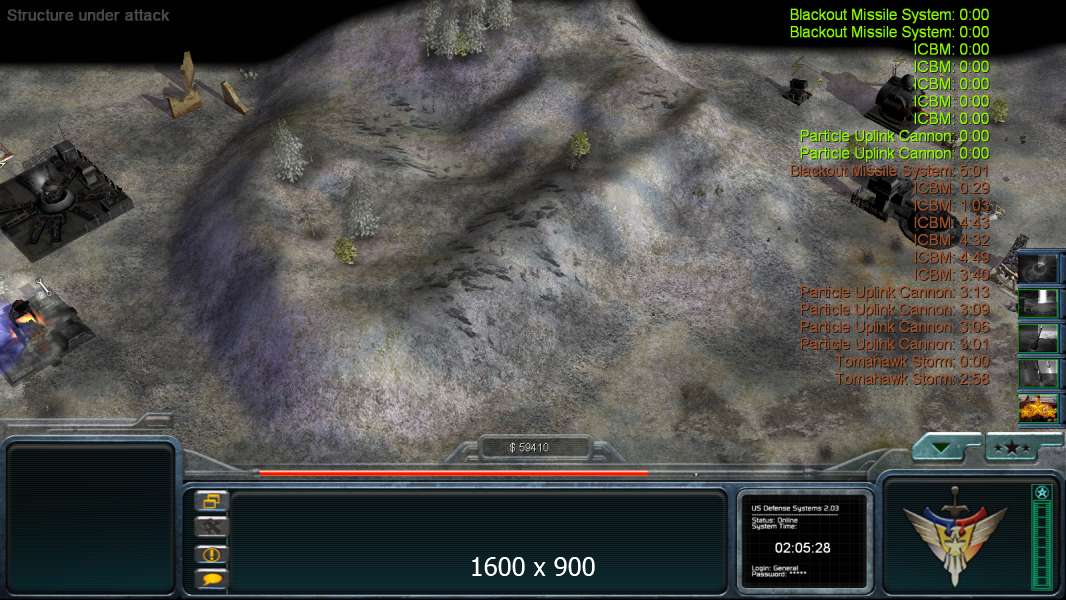1066x600 pixels.
Task: Click the star icon above the green rank bar
Action: click(1042, 493)
